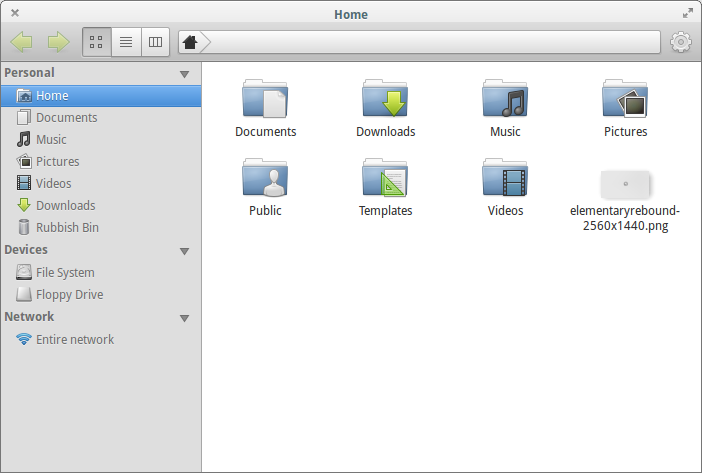Go back with the left arrow button

22,42
